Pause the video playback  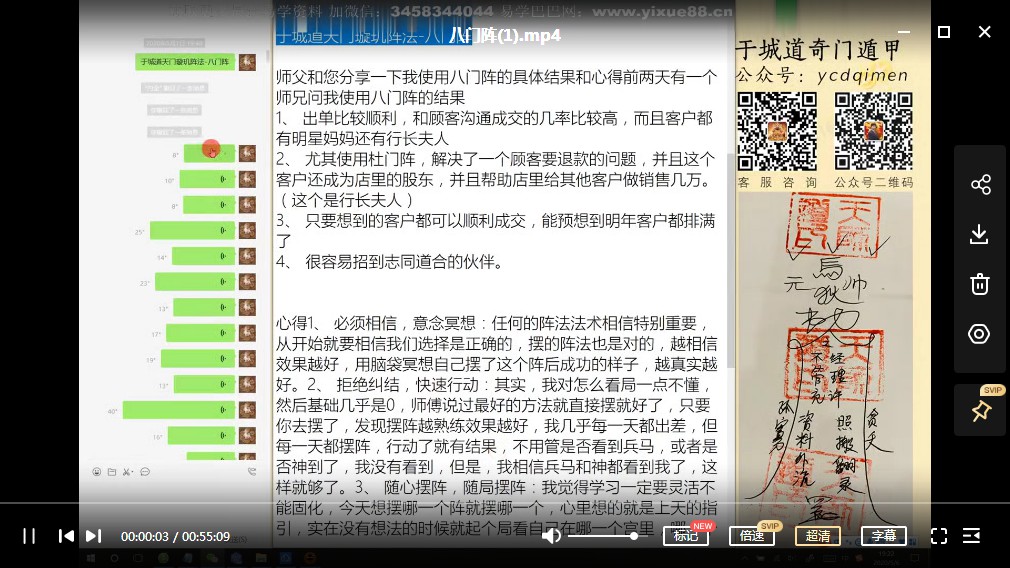29,536
